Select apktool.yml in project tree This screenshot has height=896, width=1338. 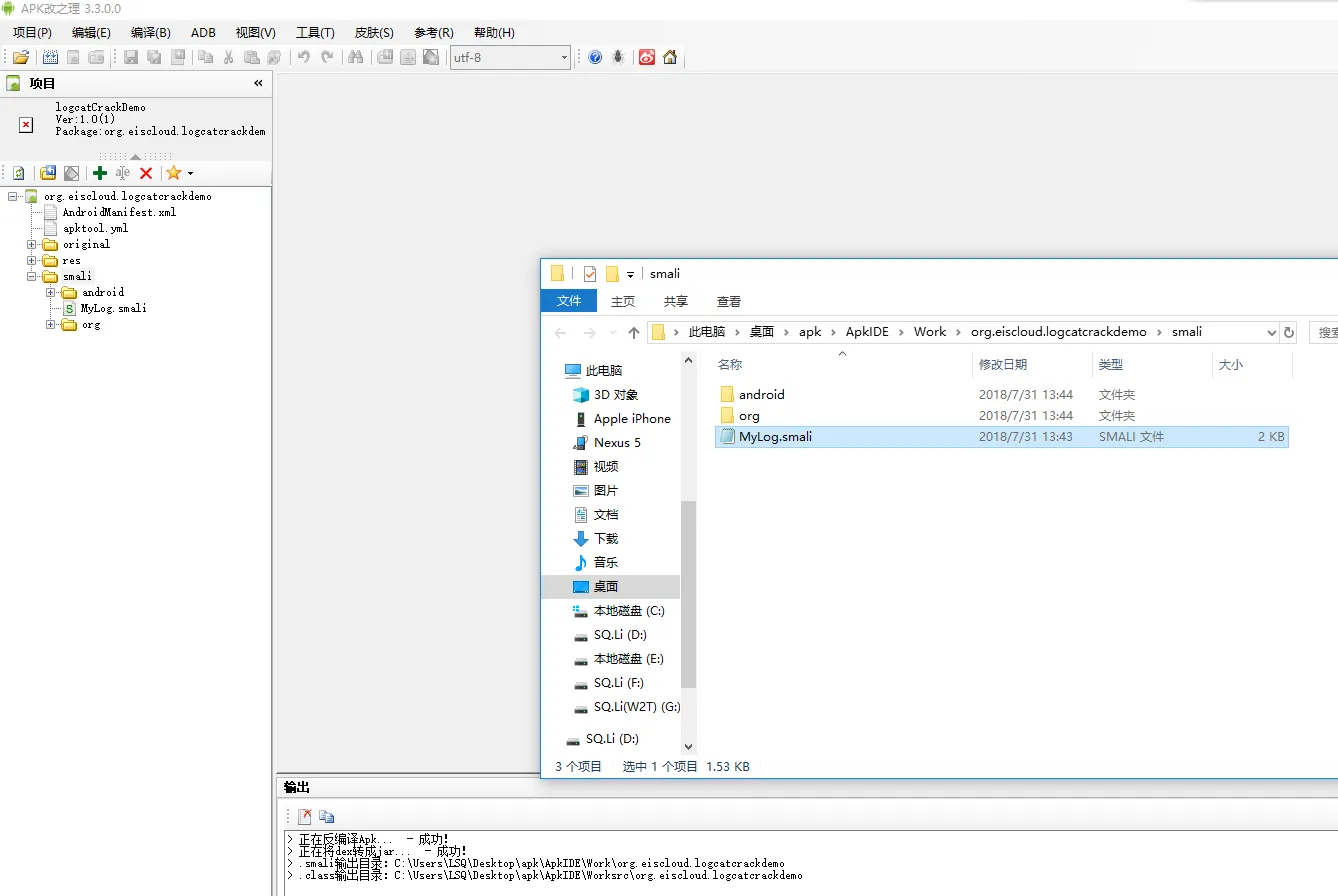click(95, 228)
